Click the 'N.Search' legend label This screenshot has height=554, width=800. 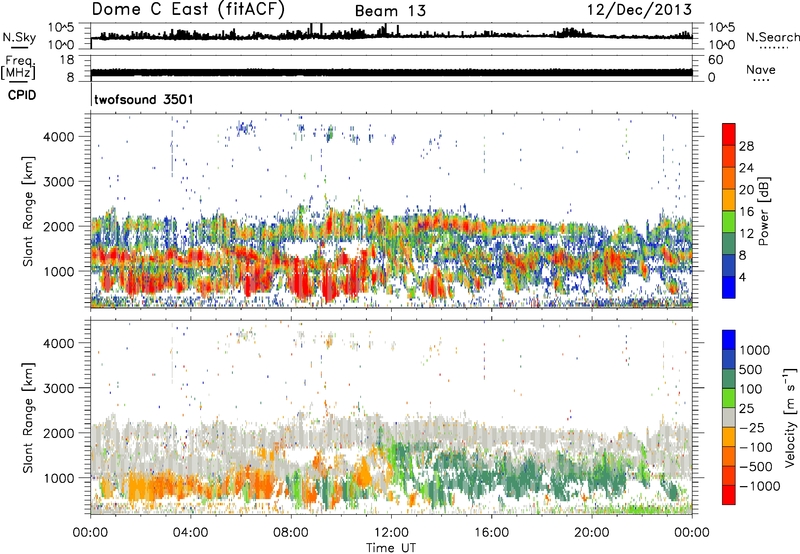click(772, 37)
